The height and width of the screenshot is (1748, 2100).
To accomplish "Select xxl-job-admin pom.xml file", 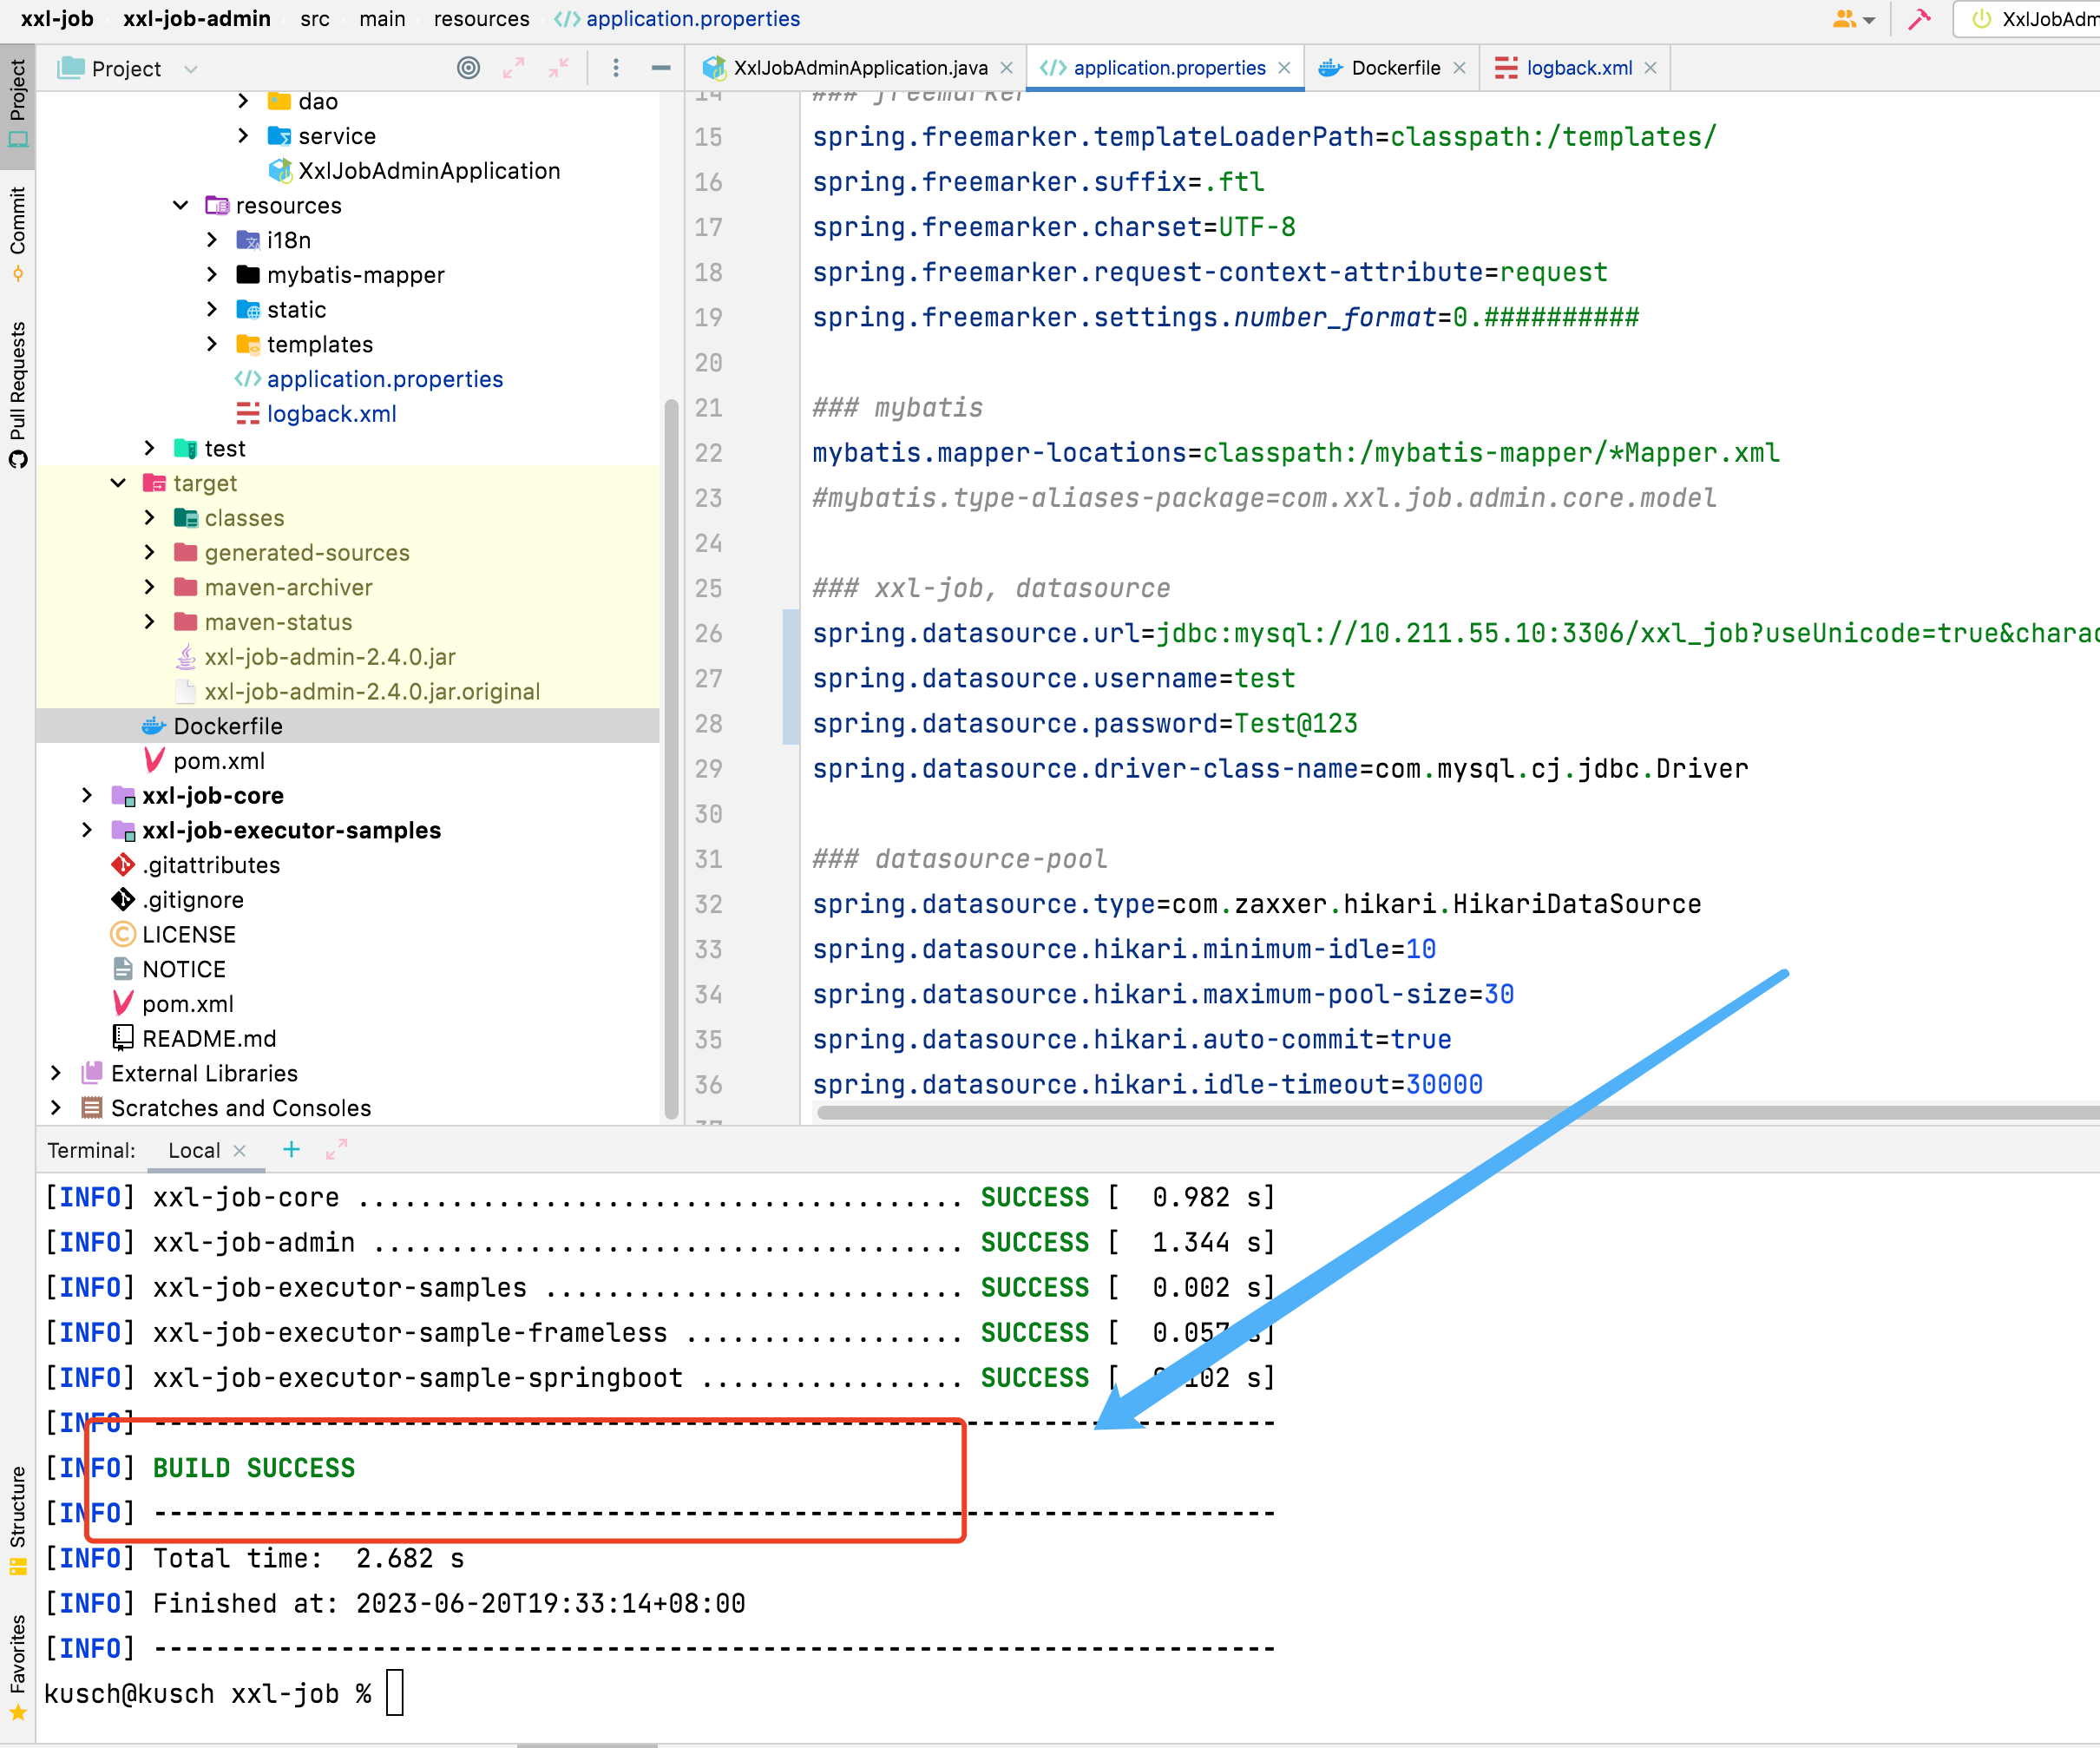I will pyautogui.click(x=204, y=760).
